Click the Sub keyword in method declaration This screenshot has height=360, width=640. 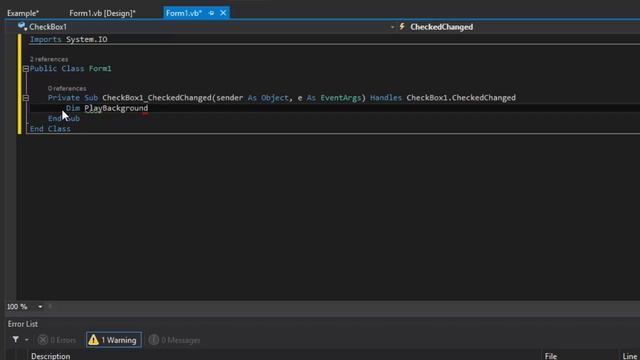91,98
